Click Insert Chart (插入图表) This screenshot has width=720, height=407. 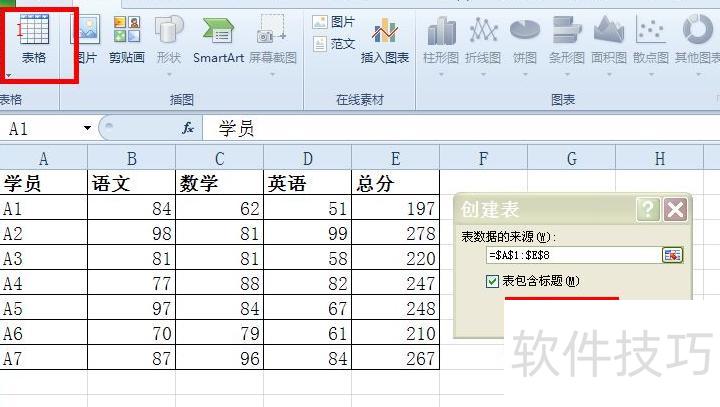[x=385, y=40]
